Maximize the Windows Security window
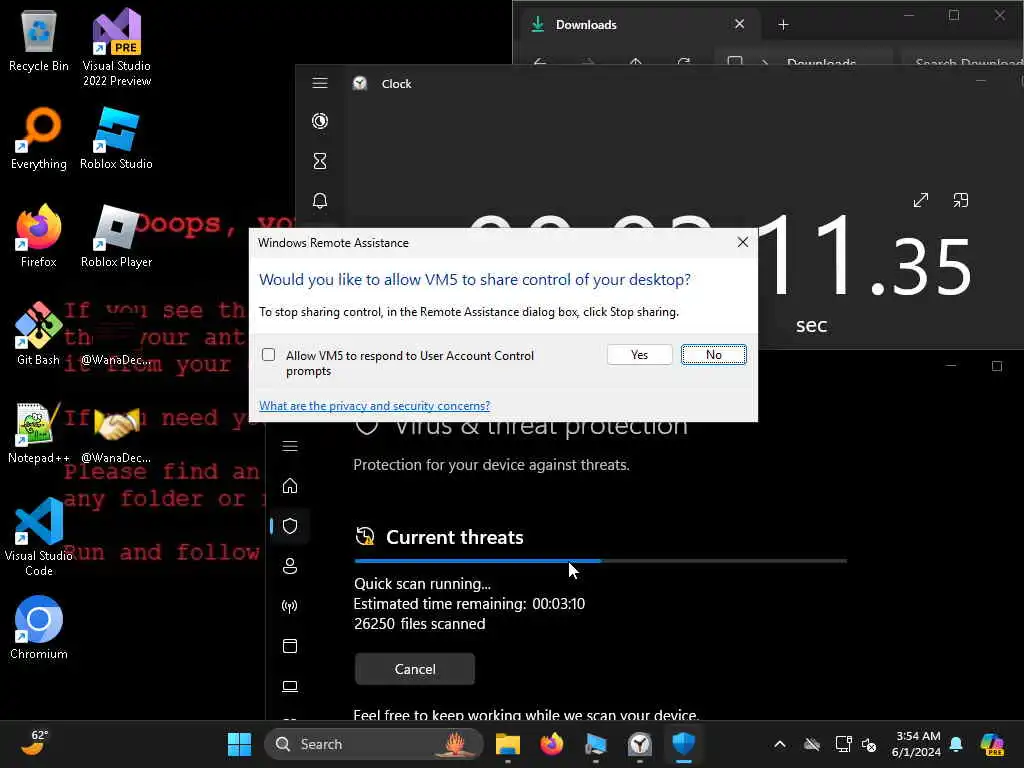This screenshot has height=768, width=1024. point(997,366)
